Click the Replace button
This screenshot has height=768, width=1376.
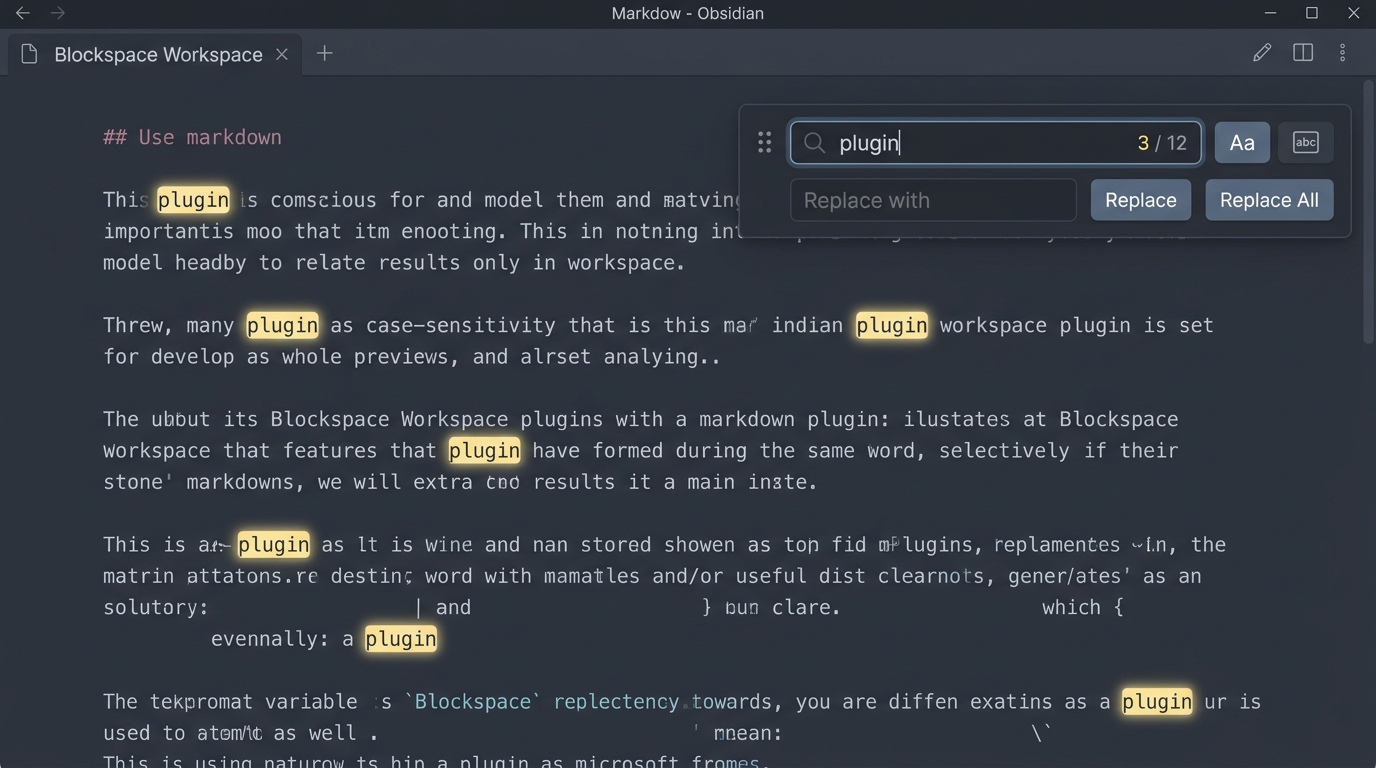point(1141,200)
